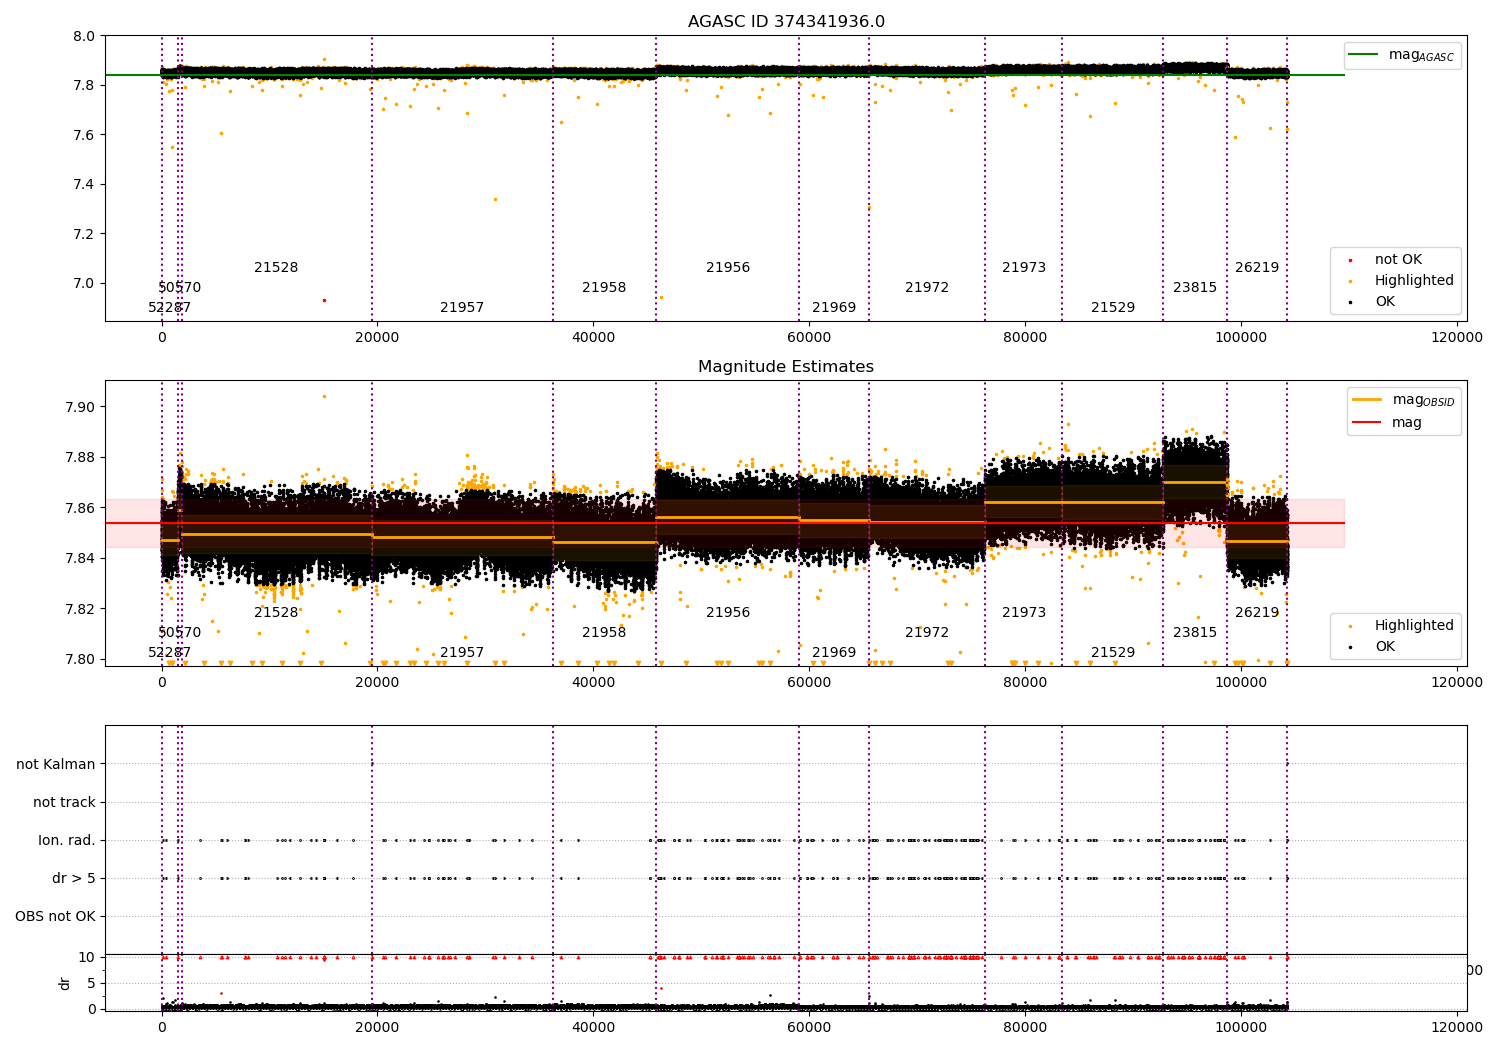Click OBSID label 21956 in top plot

[x=728, y=268]
